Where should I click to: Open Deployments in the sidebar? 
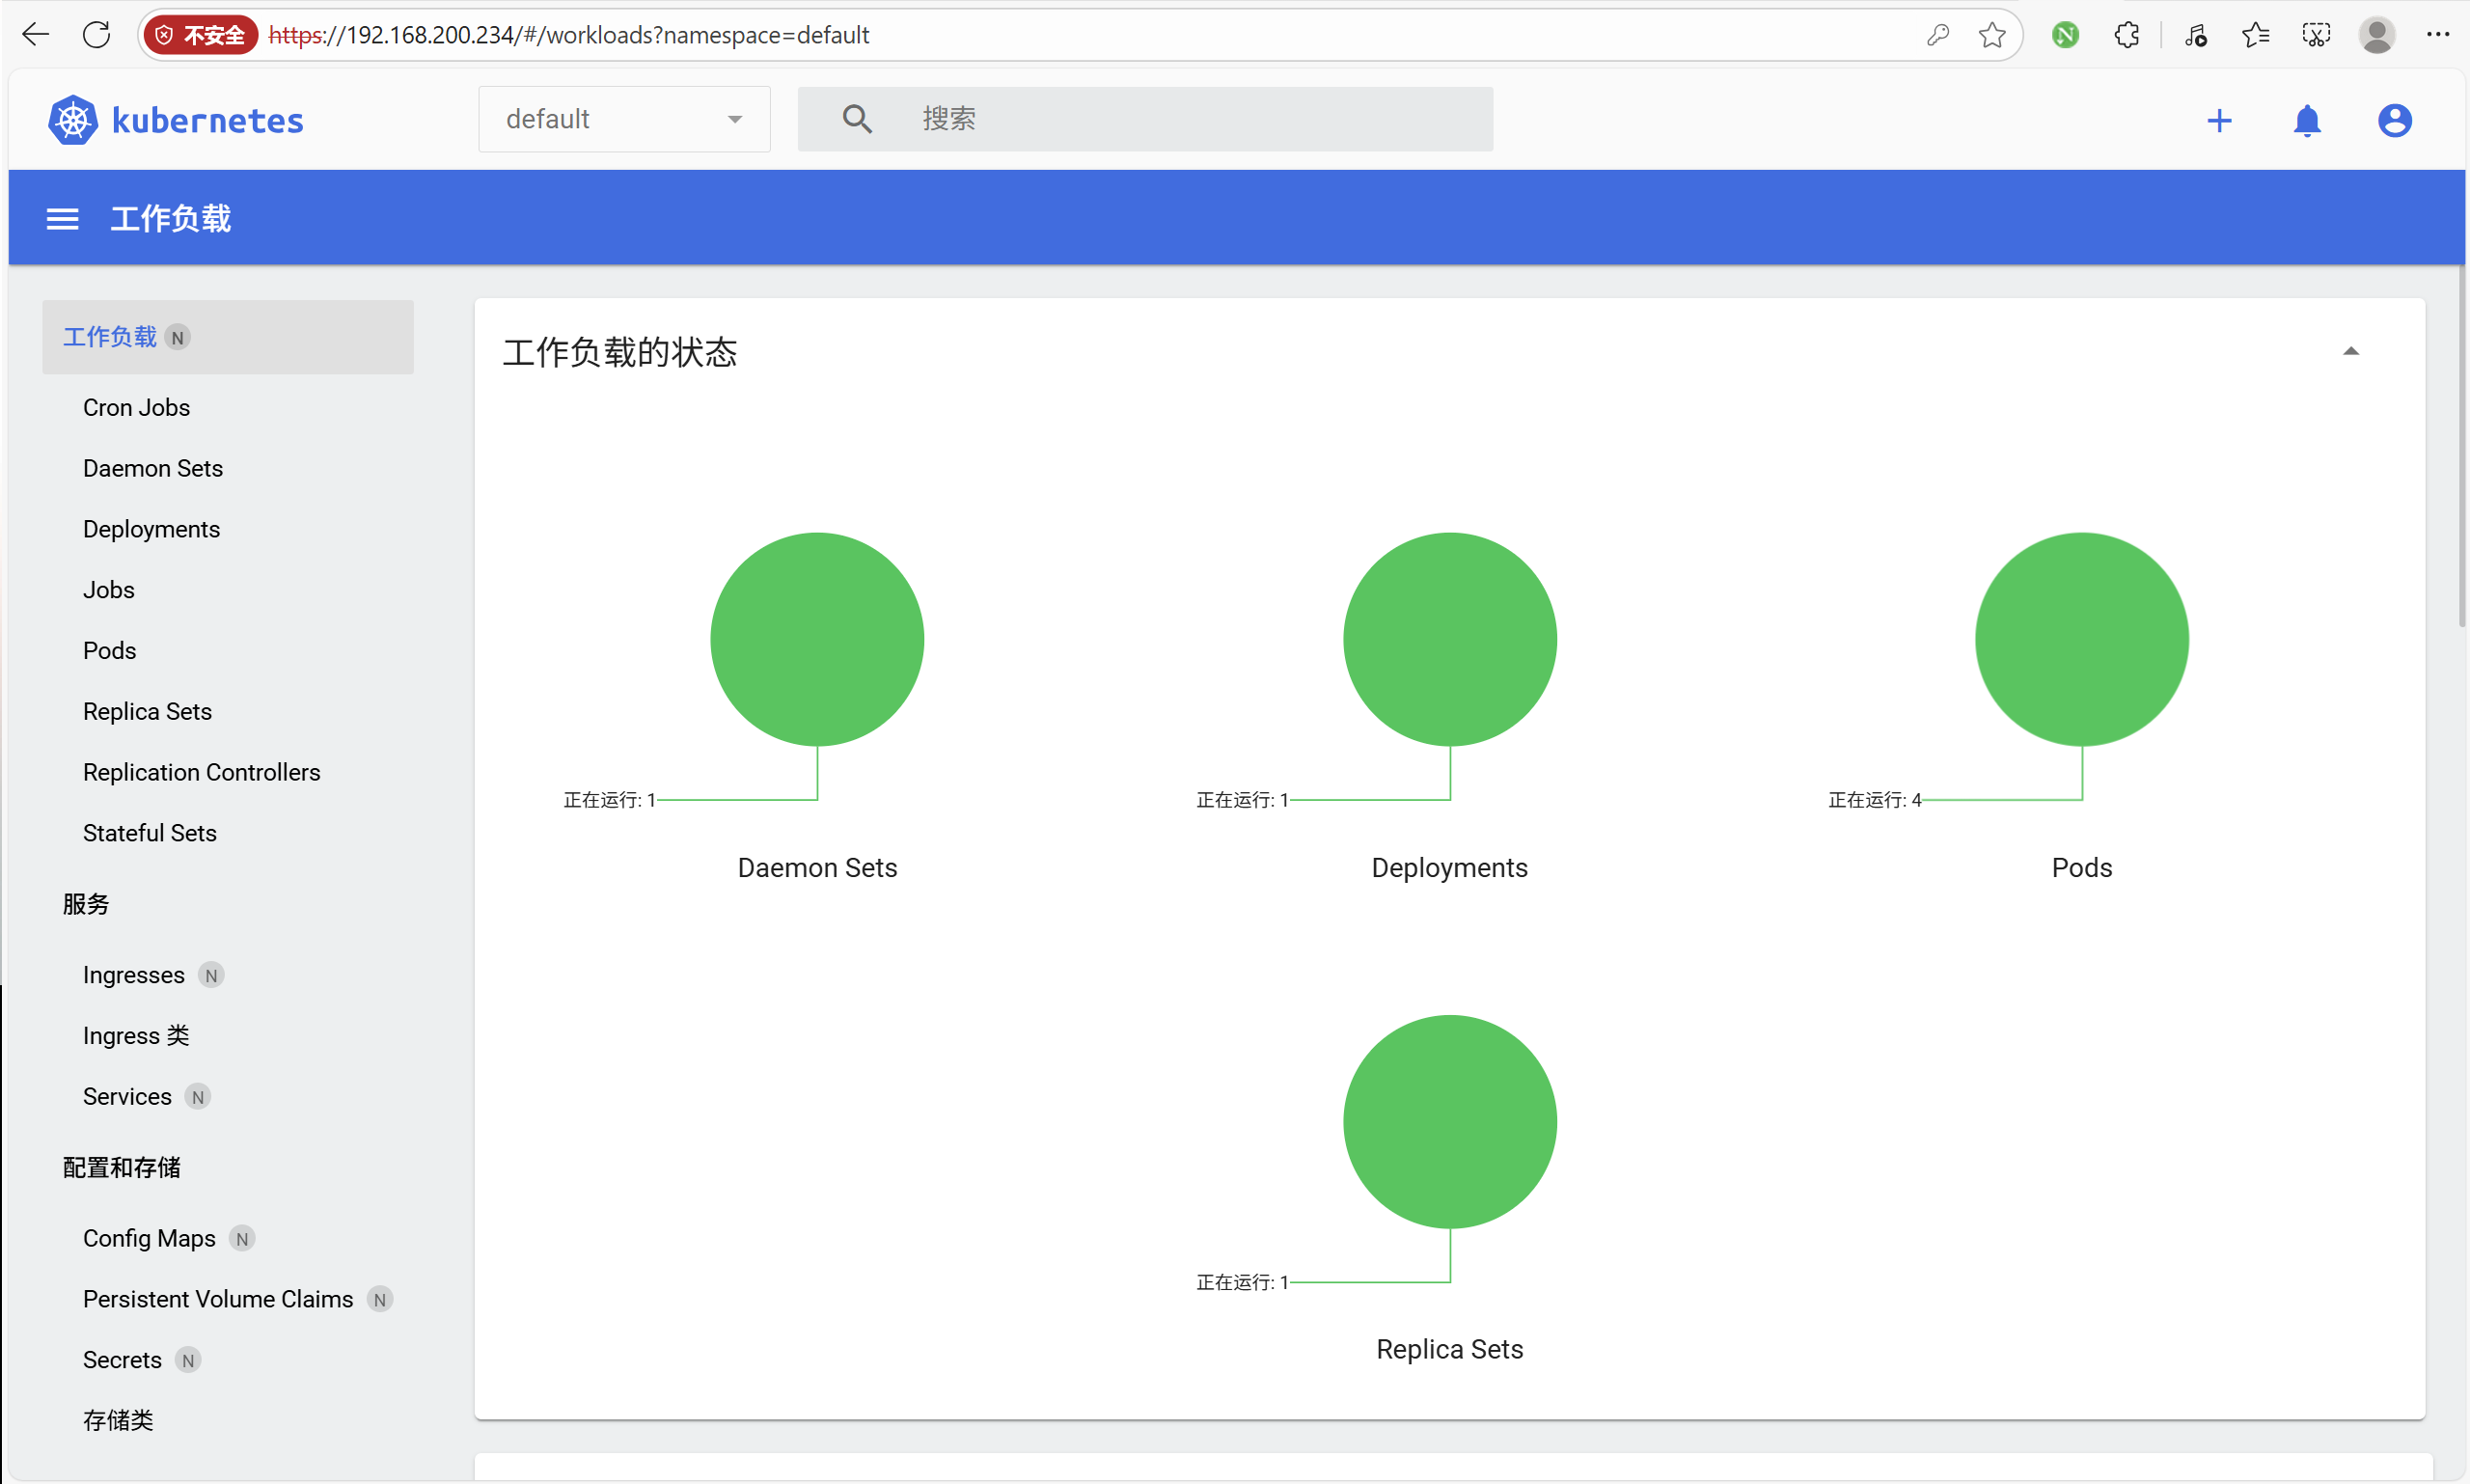coord(151,529)
